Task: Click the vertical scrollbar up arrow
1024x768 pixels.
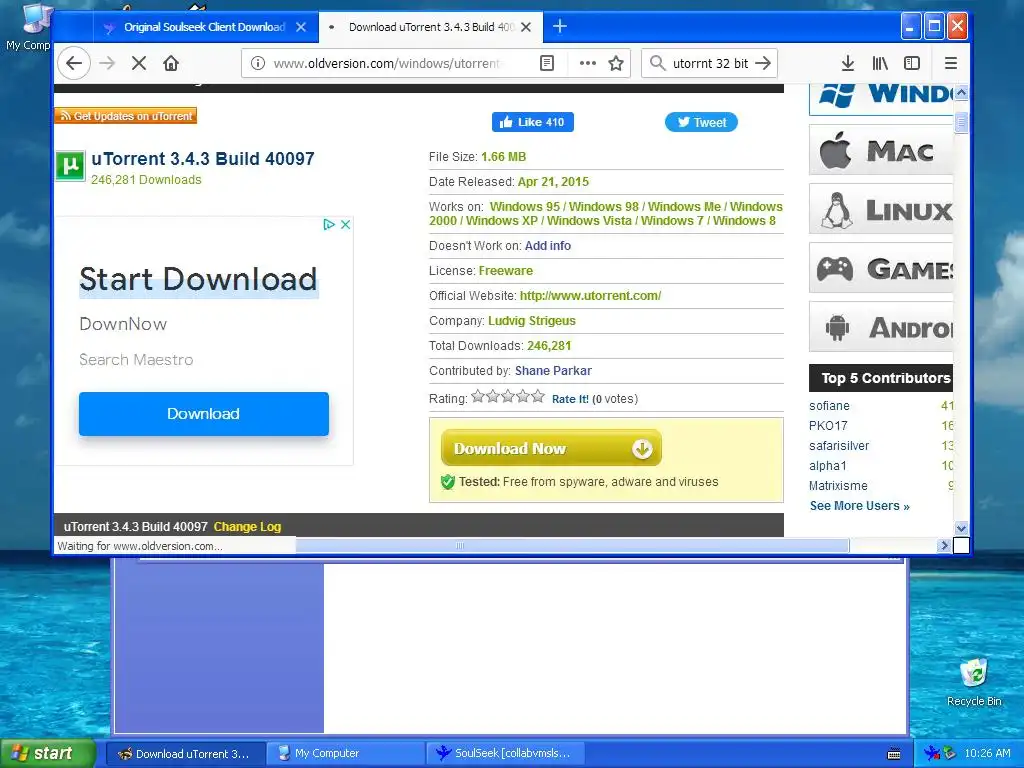Action: tap(961, 93)
